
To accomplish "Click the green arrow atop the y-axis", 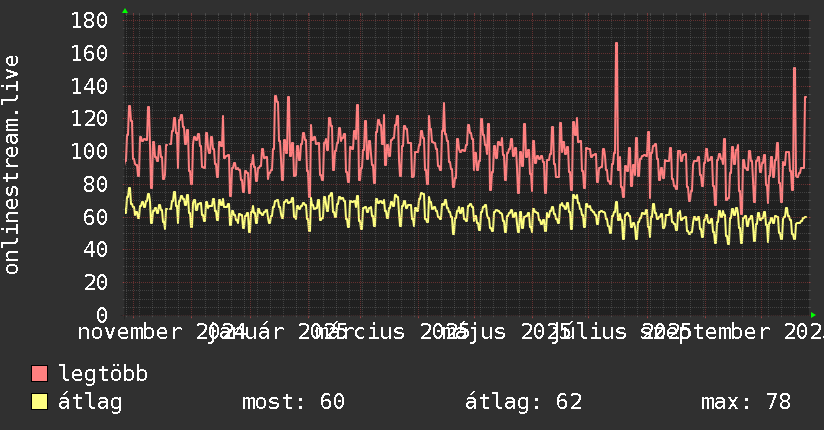I will [x=125, y=11].
